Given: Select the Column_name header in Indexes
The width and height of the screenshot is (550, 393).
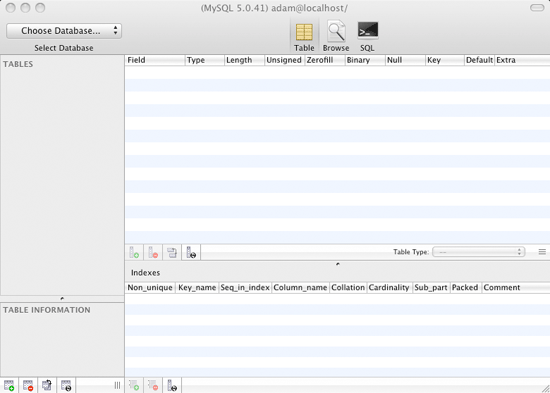Looking at the screenshot, I should click(301, 288).
